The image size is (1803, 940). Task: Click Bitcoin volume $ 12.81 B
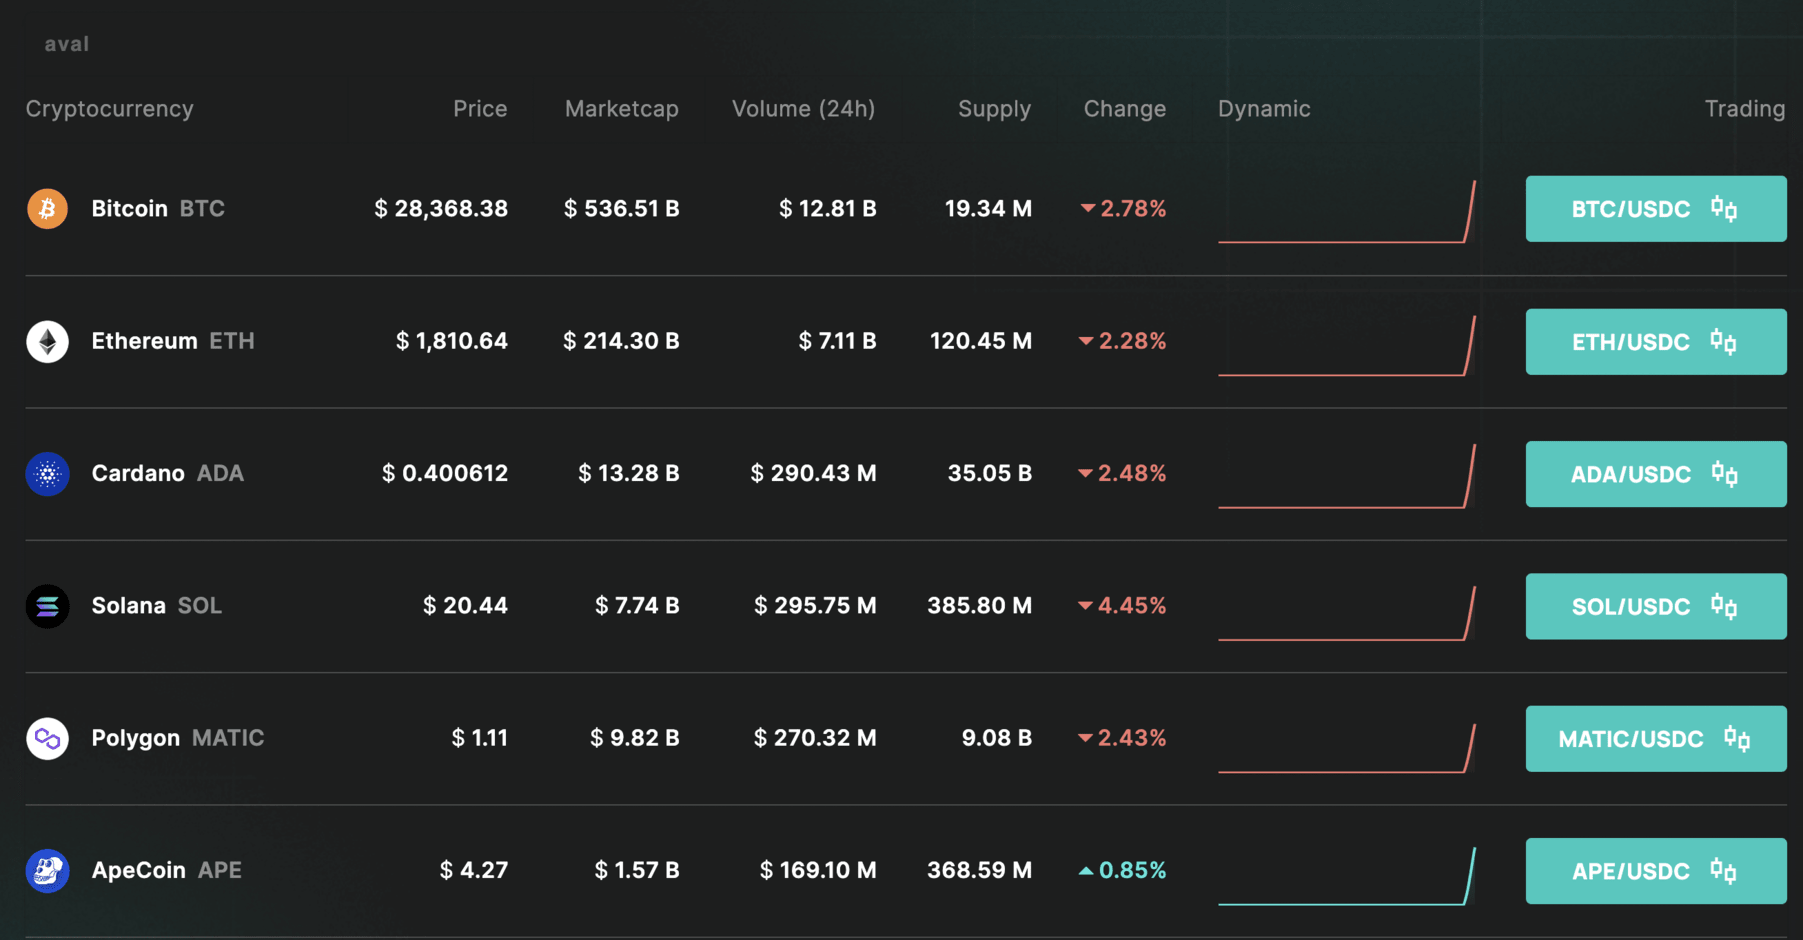pos(828,209)
